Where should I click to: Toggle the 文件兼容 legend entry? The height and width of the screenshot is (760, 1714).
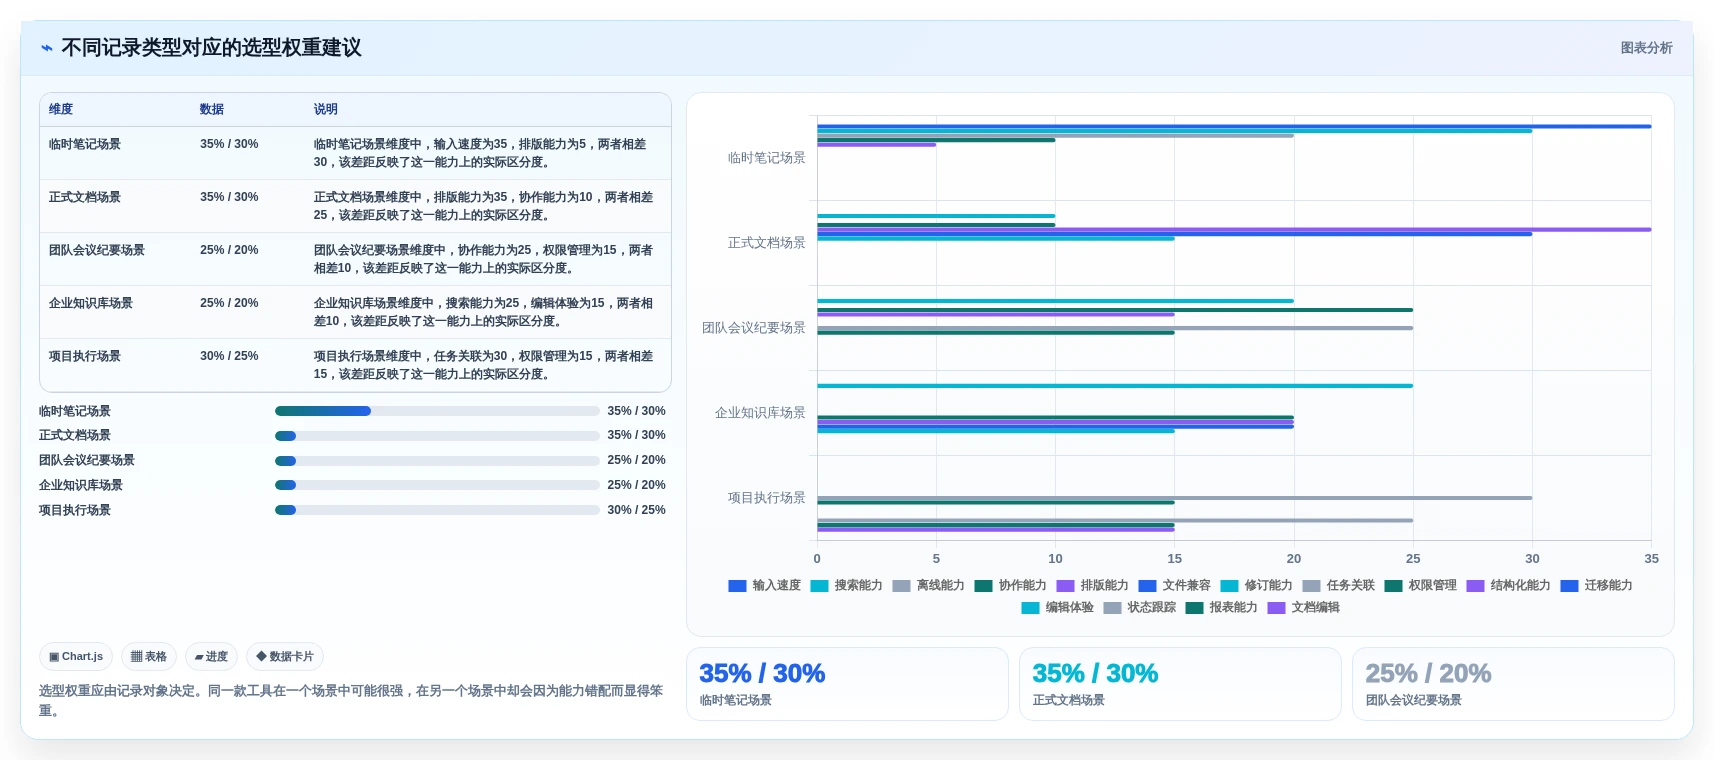click(x=1175, y=585)
